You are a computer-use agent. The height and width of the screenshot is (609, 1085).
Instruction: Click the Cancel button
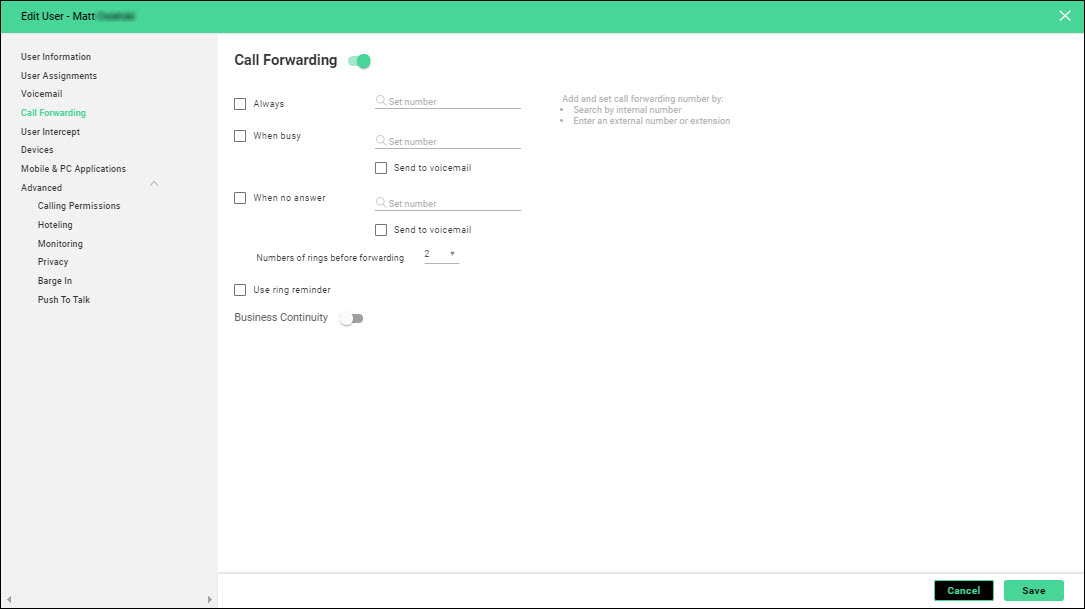(963, 590)
